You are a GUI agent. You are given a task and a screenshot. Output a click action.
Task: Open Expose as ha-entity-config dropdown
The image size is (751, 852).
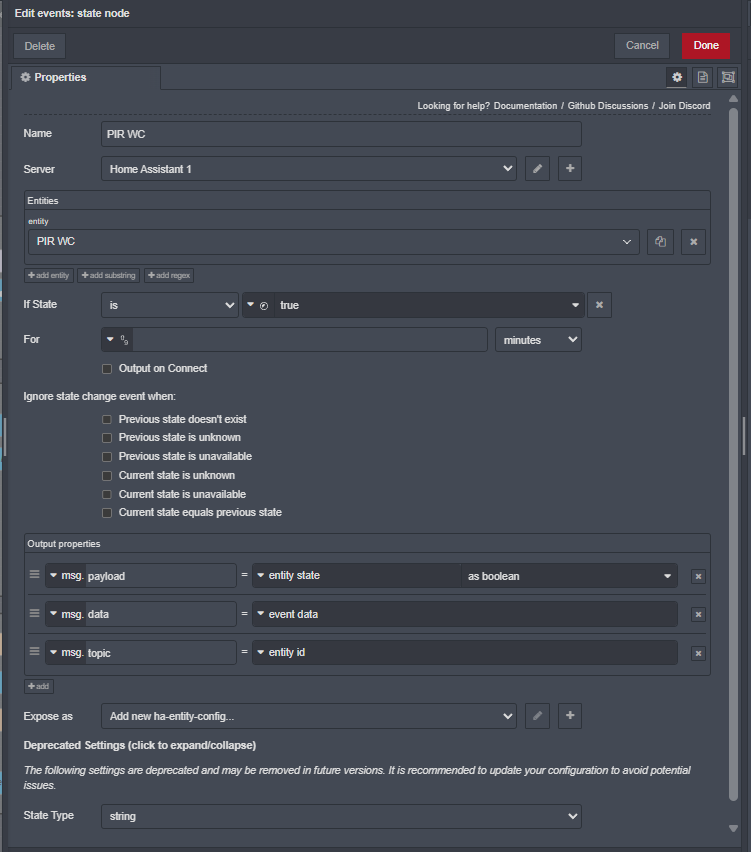click(x=309, y=716)
